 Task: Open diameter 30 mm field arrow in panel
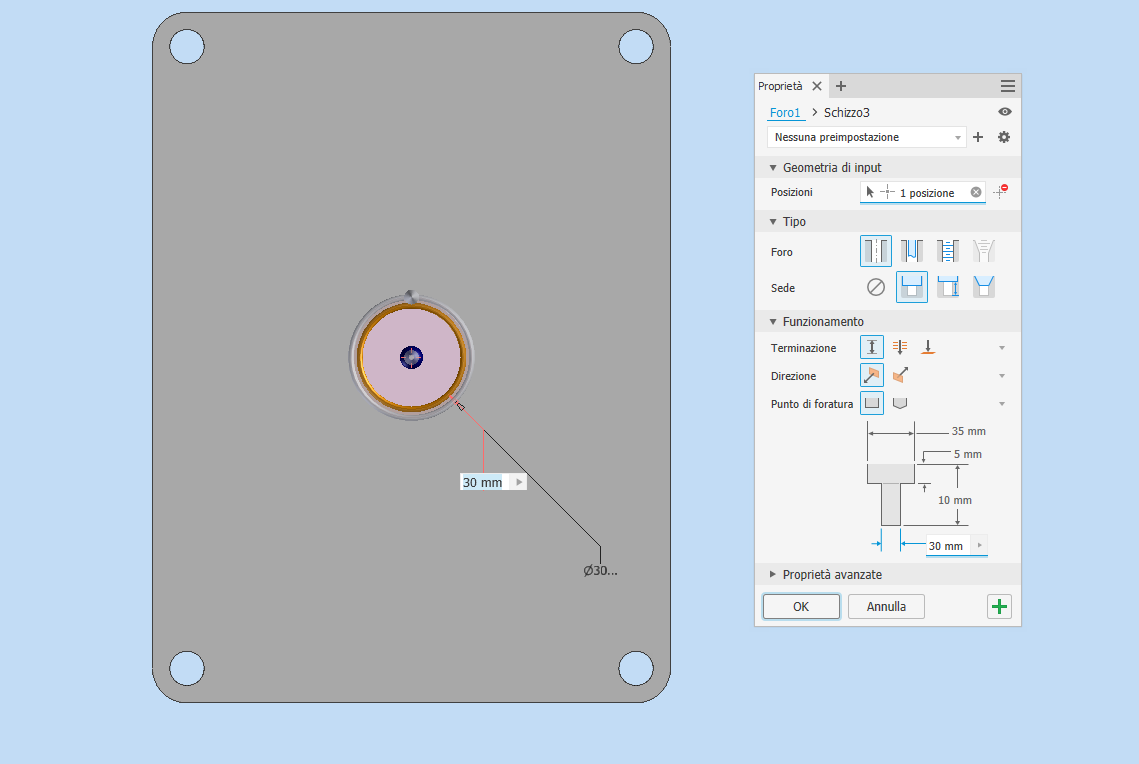[x=980, y=545]
